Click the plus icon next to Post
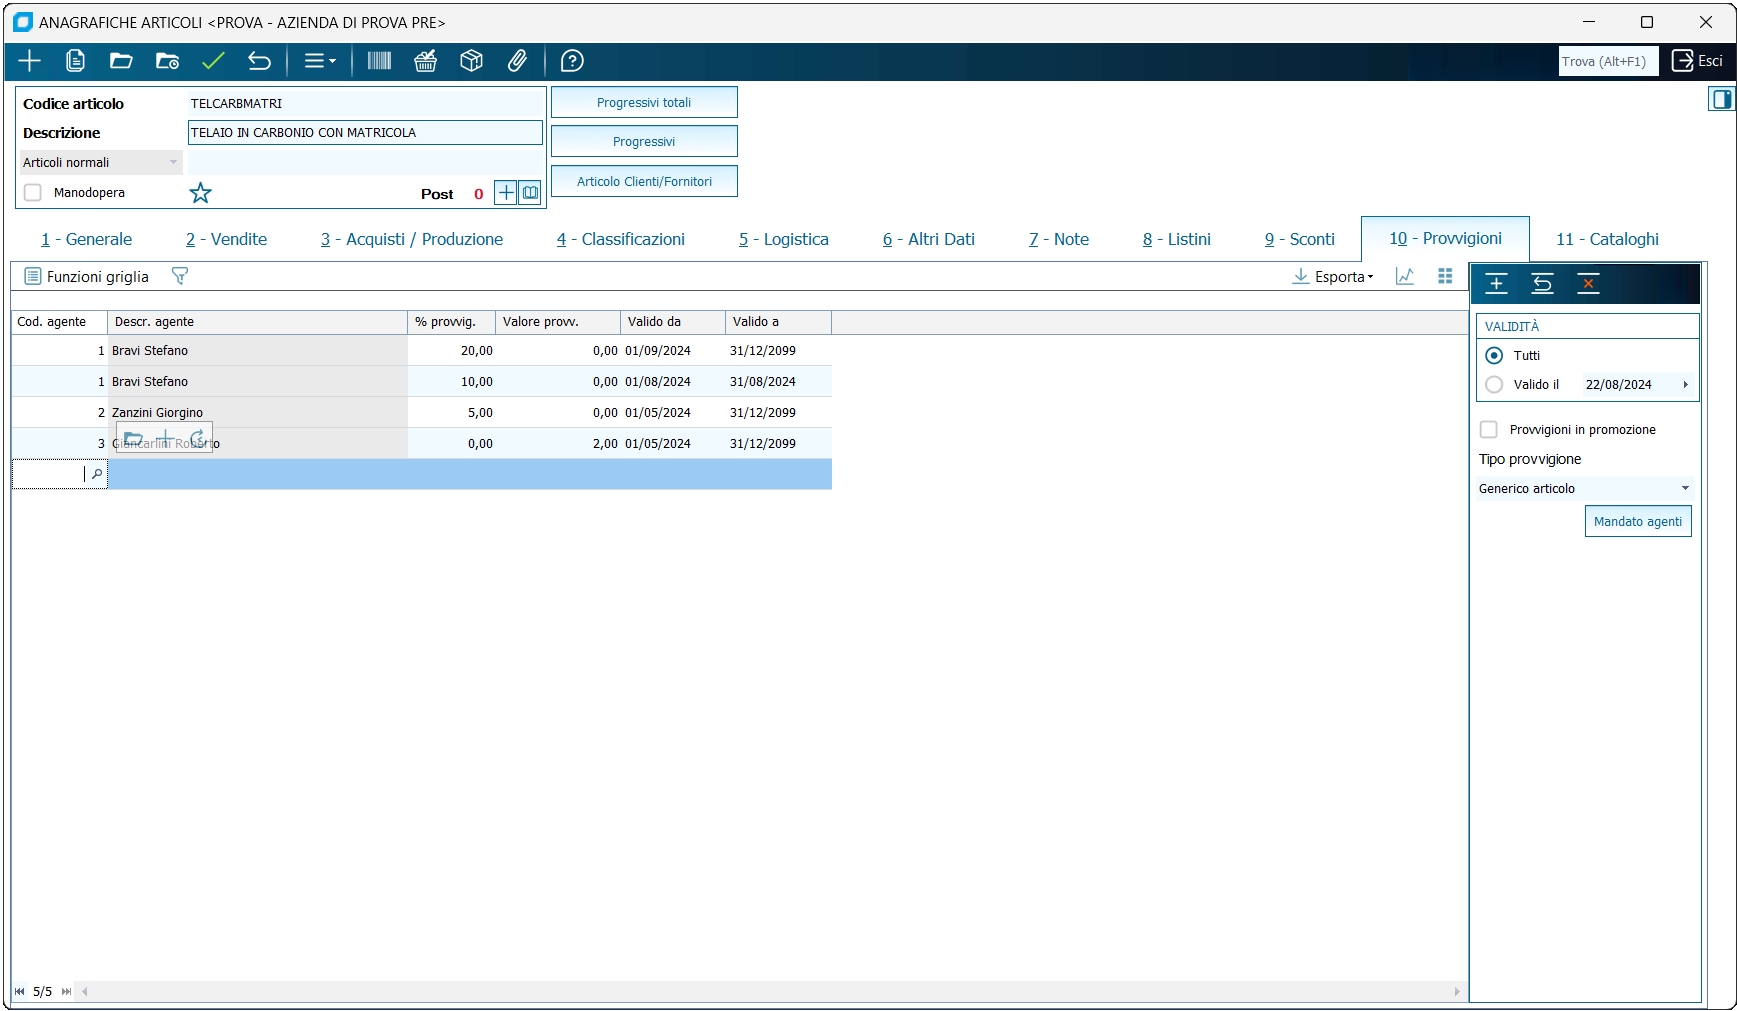The image size is (1737, 1011). pyautogui.click(x=506, y=193)
